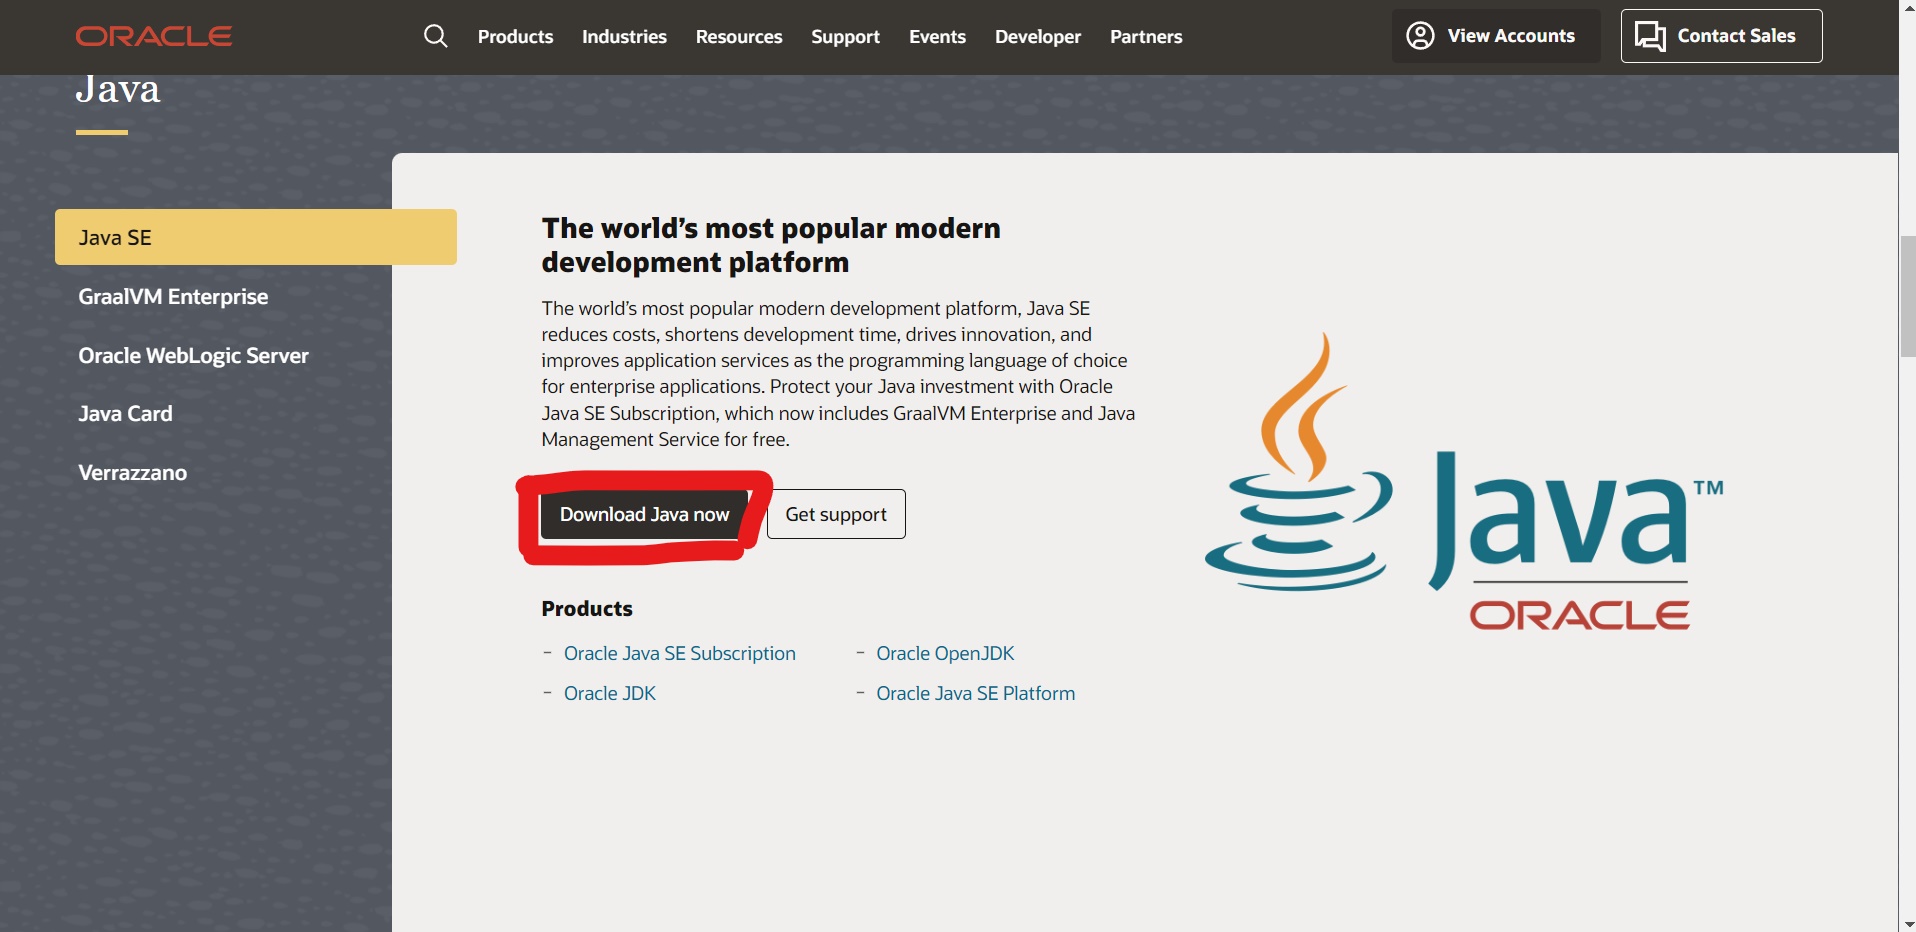Open the Industries menu
Image resolution: width=1916 pixels, height=932 pixels.
(624, 37)
